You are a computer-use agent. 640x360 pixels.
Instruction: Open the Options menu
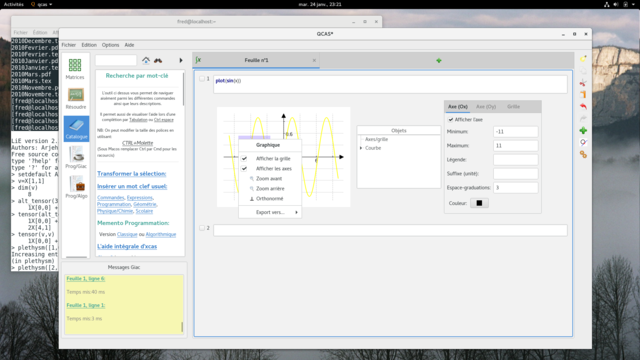111,45
